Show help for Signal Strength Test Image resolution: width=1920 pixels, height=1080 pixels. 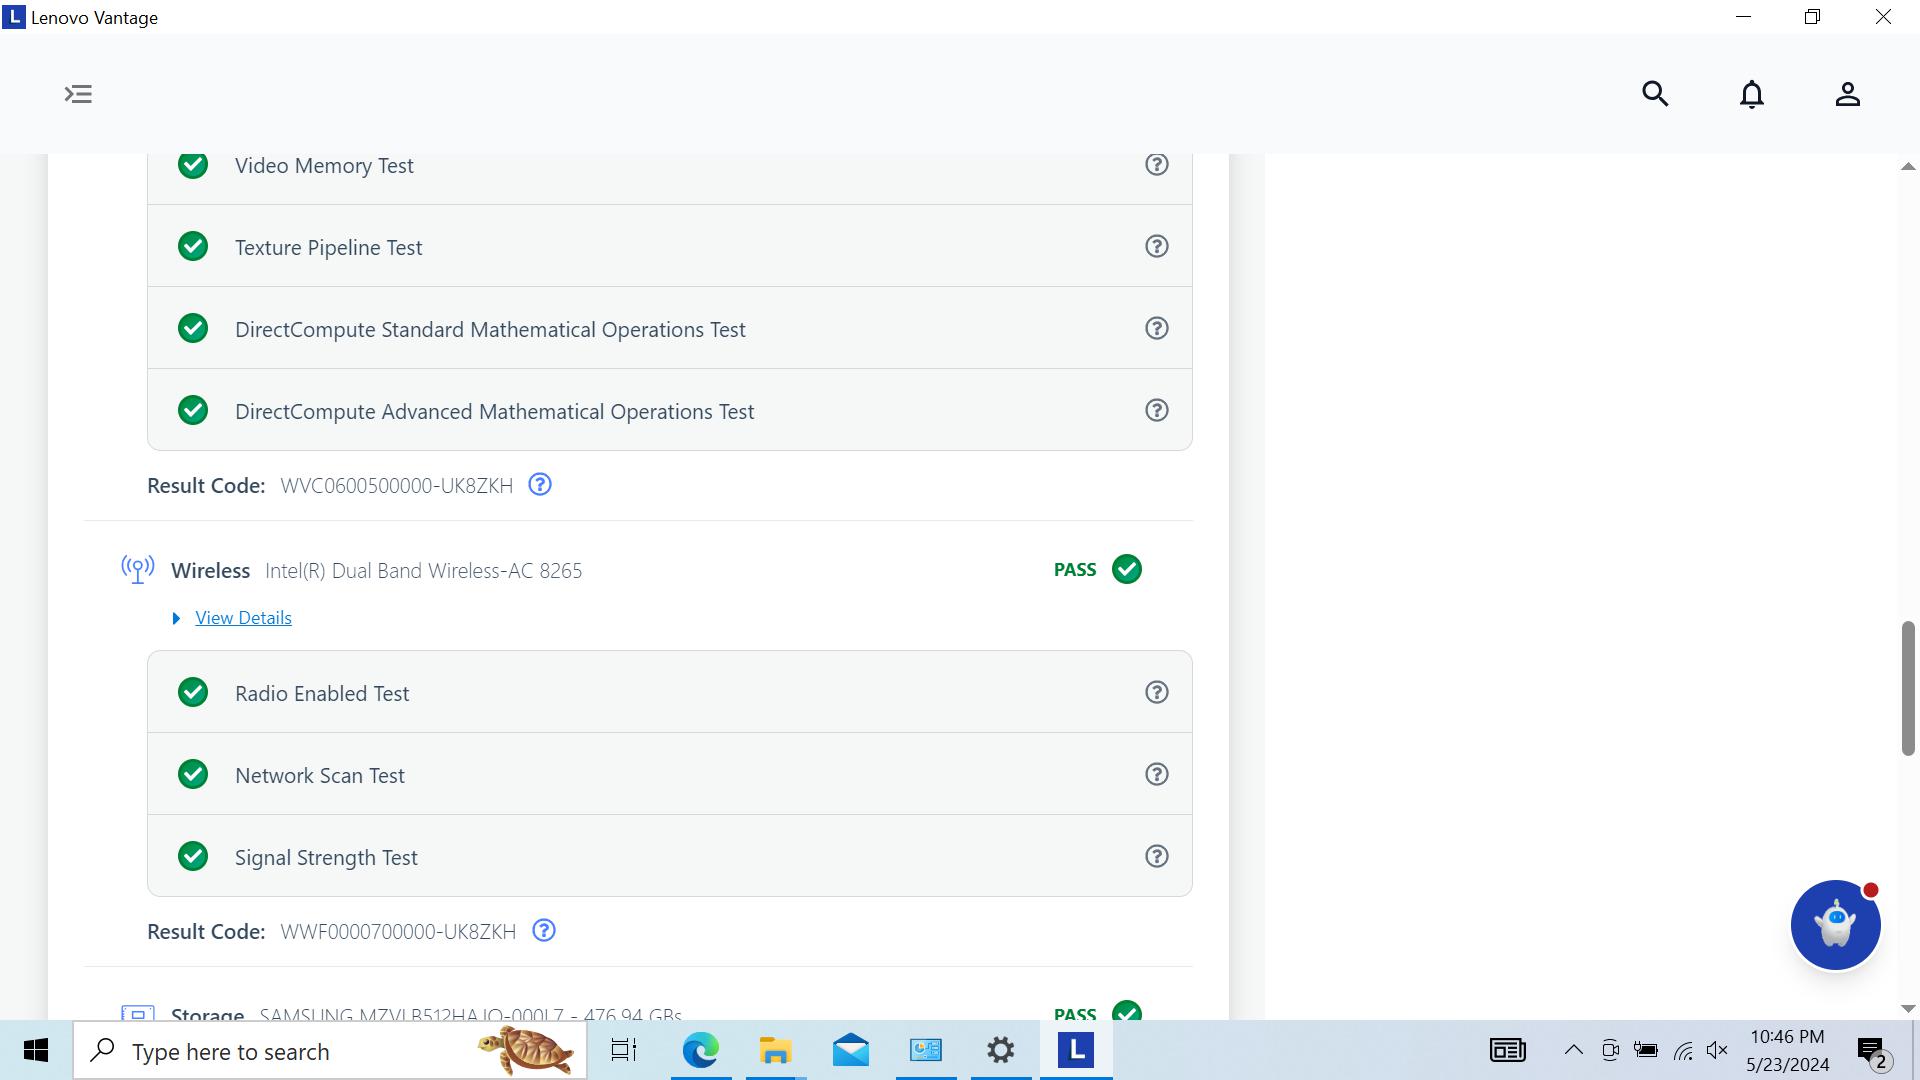tap(1157, 857)
